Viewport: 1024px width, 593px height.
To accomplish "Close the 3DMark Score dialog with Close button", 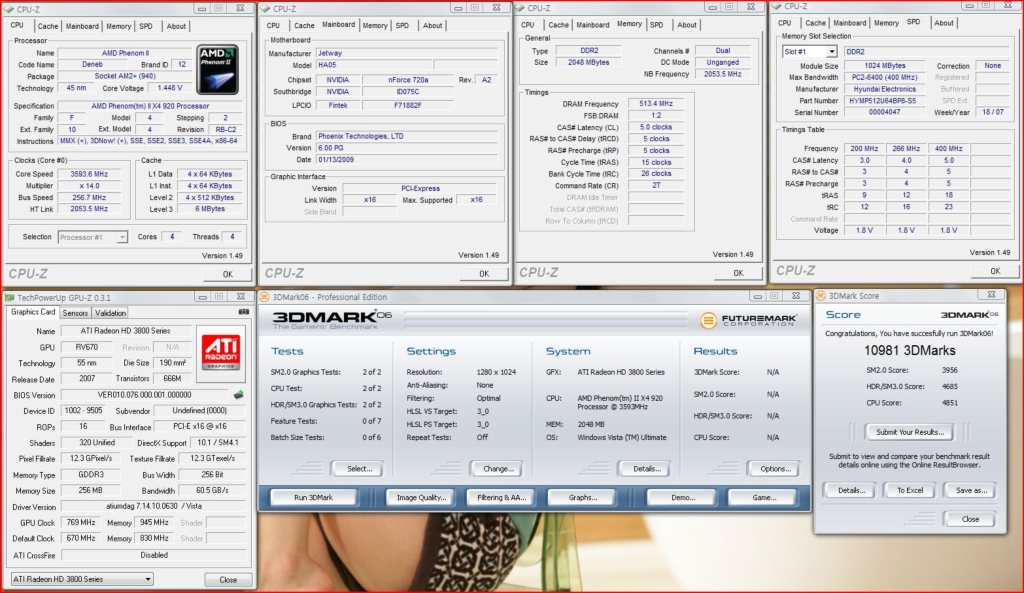I will [x=970, y=519].
